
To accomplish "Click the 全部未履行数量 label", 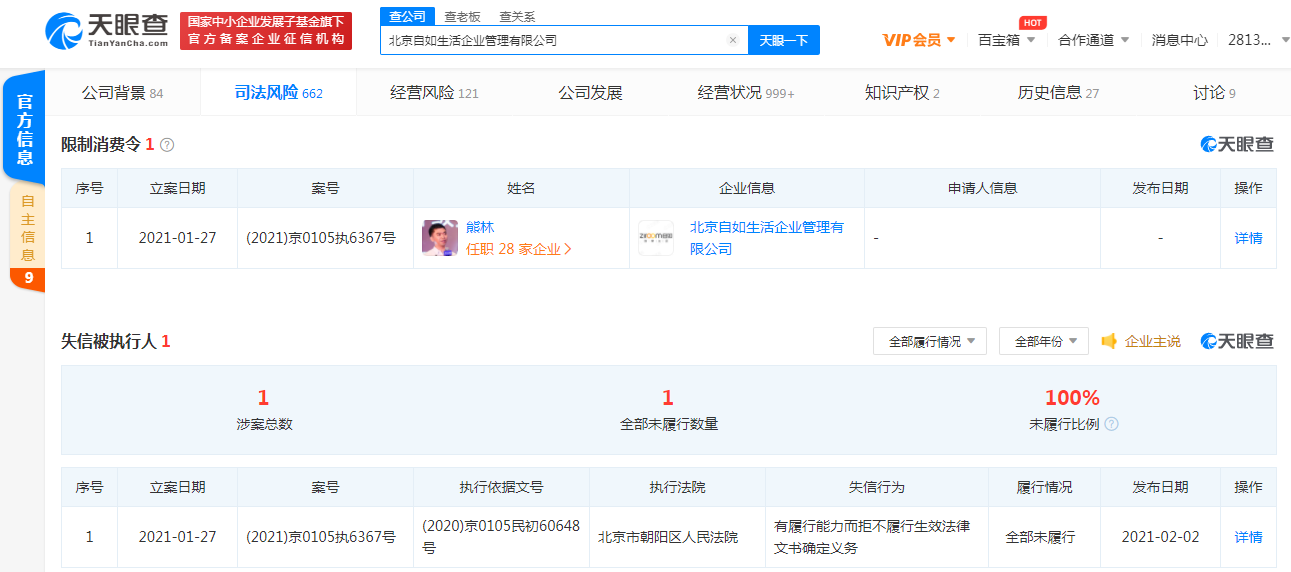I will click(x=669, y=424).
